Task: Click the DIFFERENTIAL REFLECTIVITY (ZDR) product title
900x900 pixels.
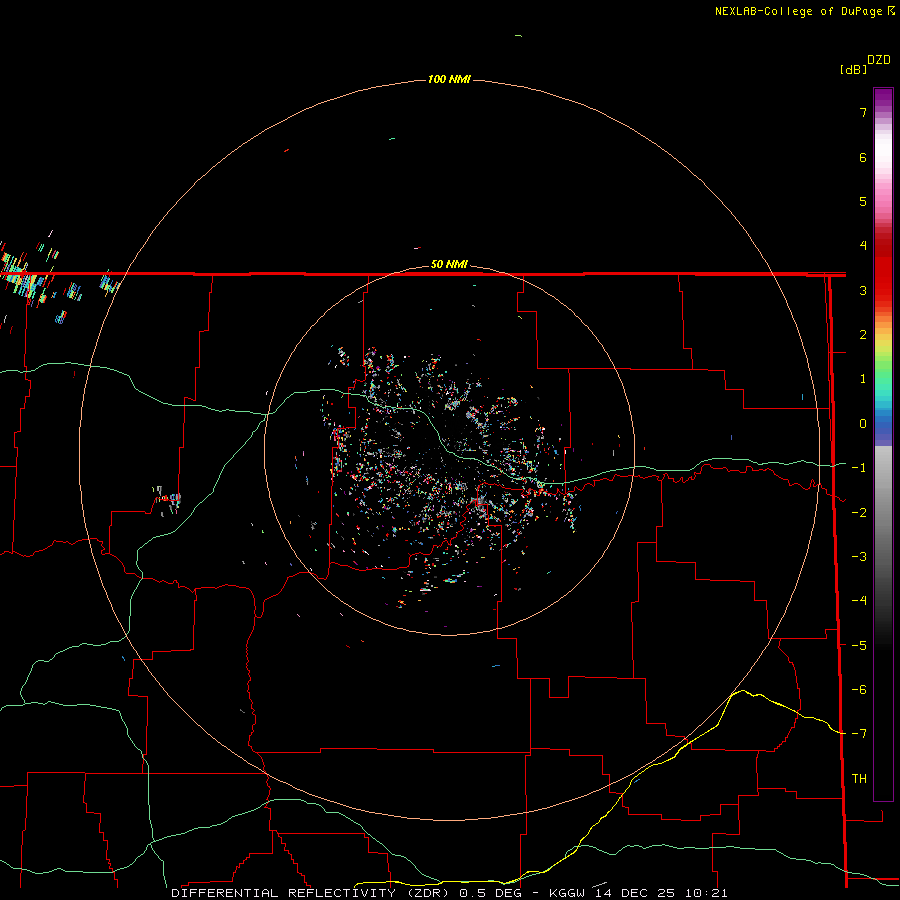Action: click(312, 893)
